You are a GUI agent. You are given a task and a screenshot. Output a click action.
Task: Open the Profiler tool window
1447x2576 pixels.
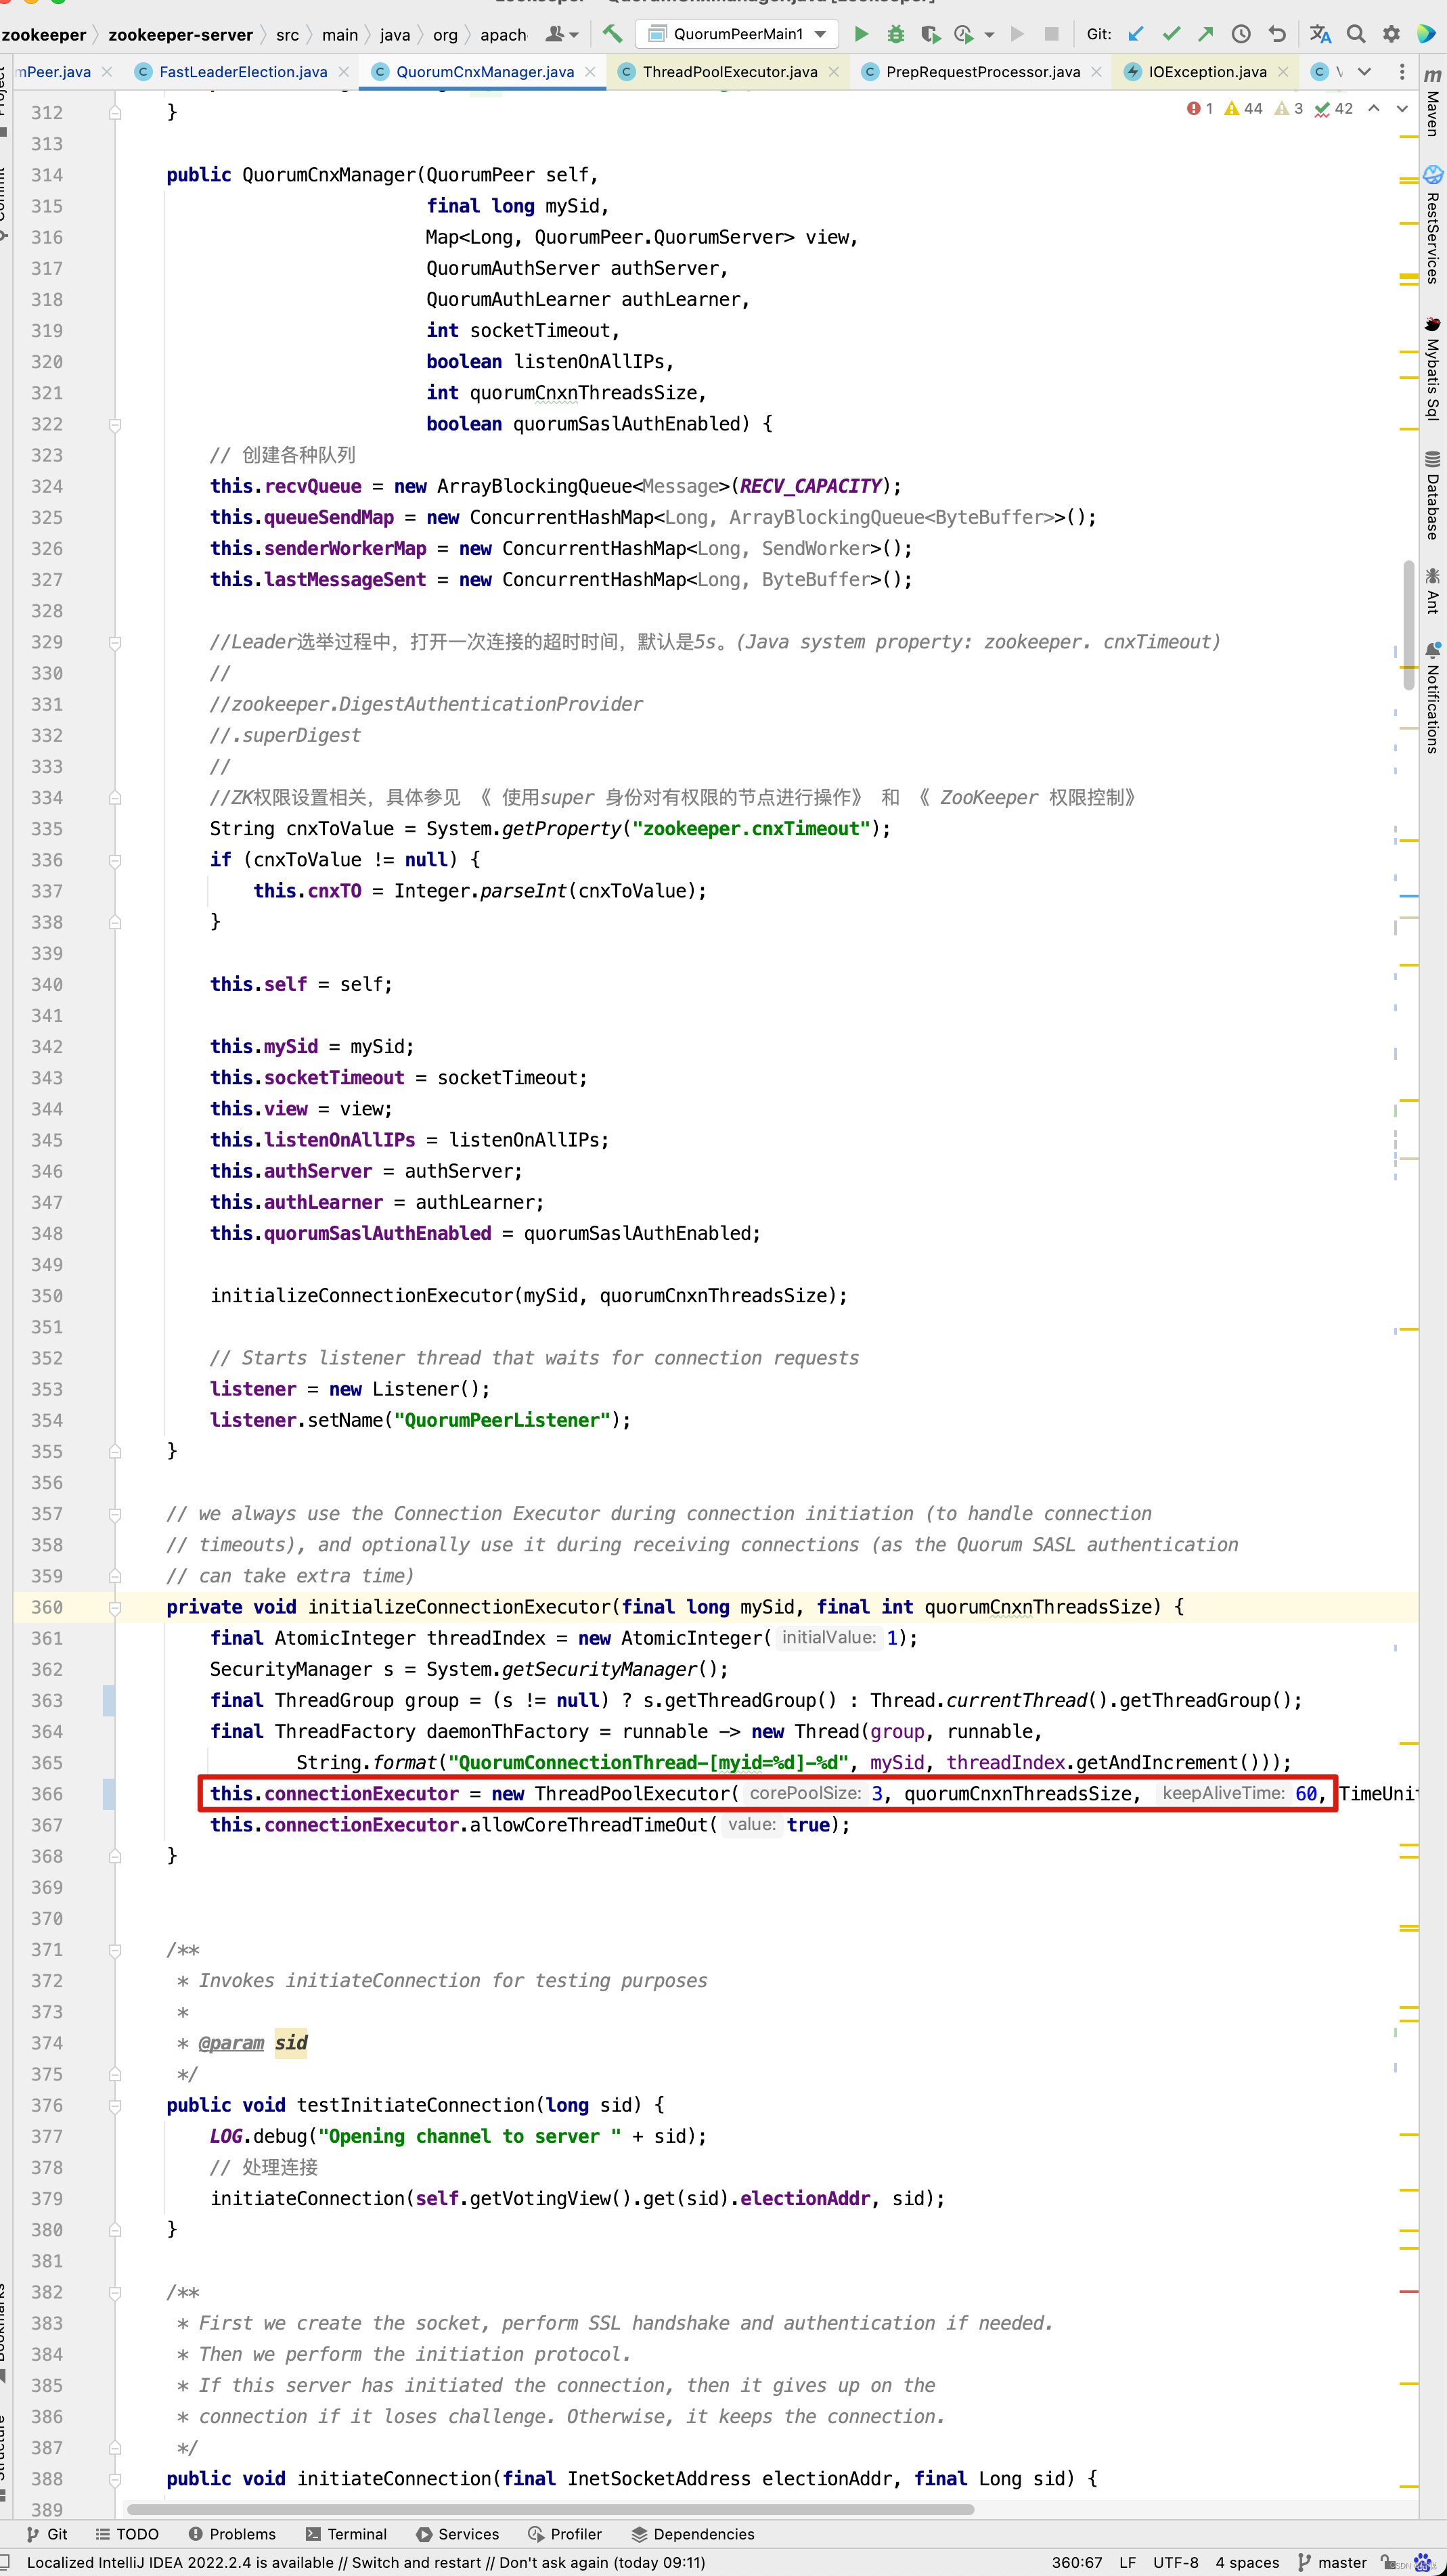tap(565, 2534)
